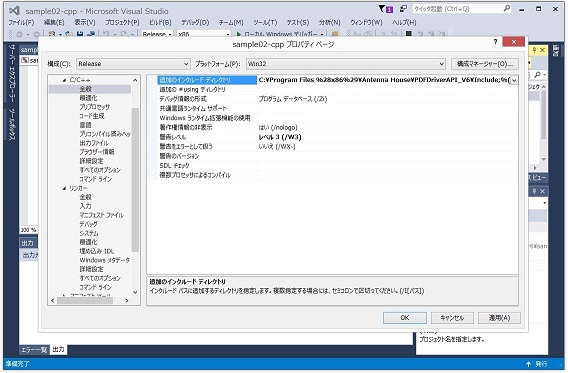Image resolution: width=568 pixels, height=373 pixels.
Task: Close the sample02-cpp property pages dialog
Action: (x=513, y=42)
